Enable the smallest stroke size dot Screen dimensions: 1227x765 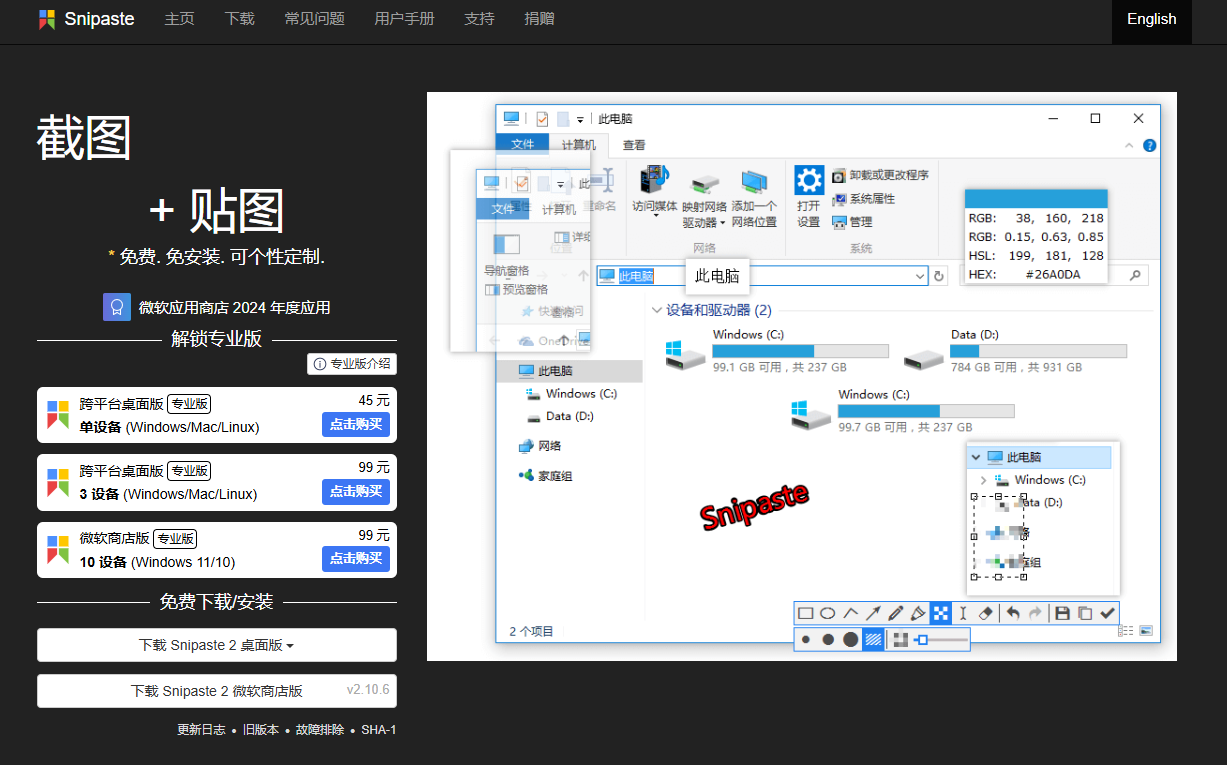(807, 638)
